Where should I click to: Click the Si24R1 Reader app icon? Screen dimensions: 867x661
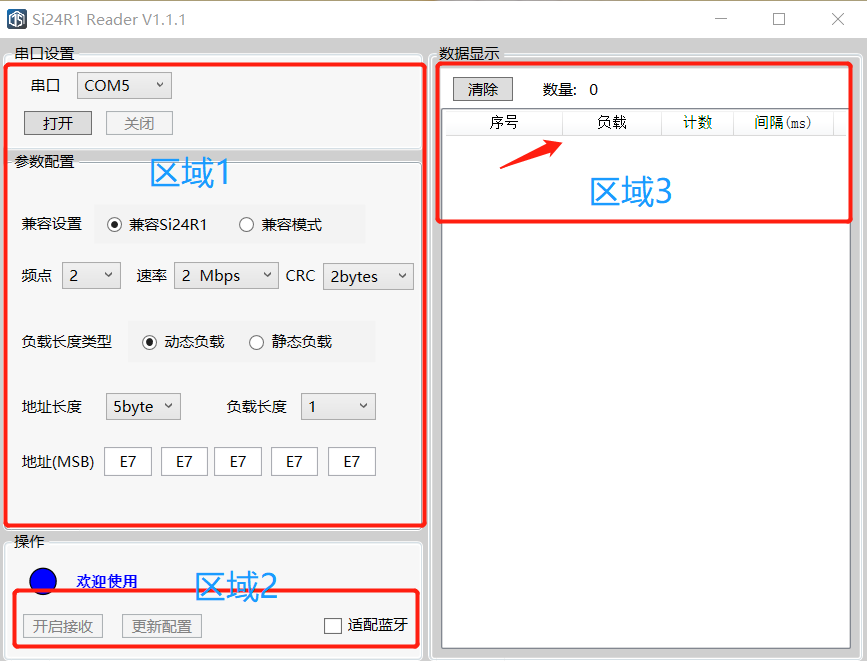tap(17, 19)
